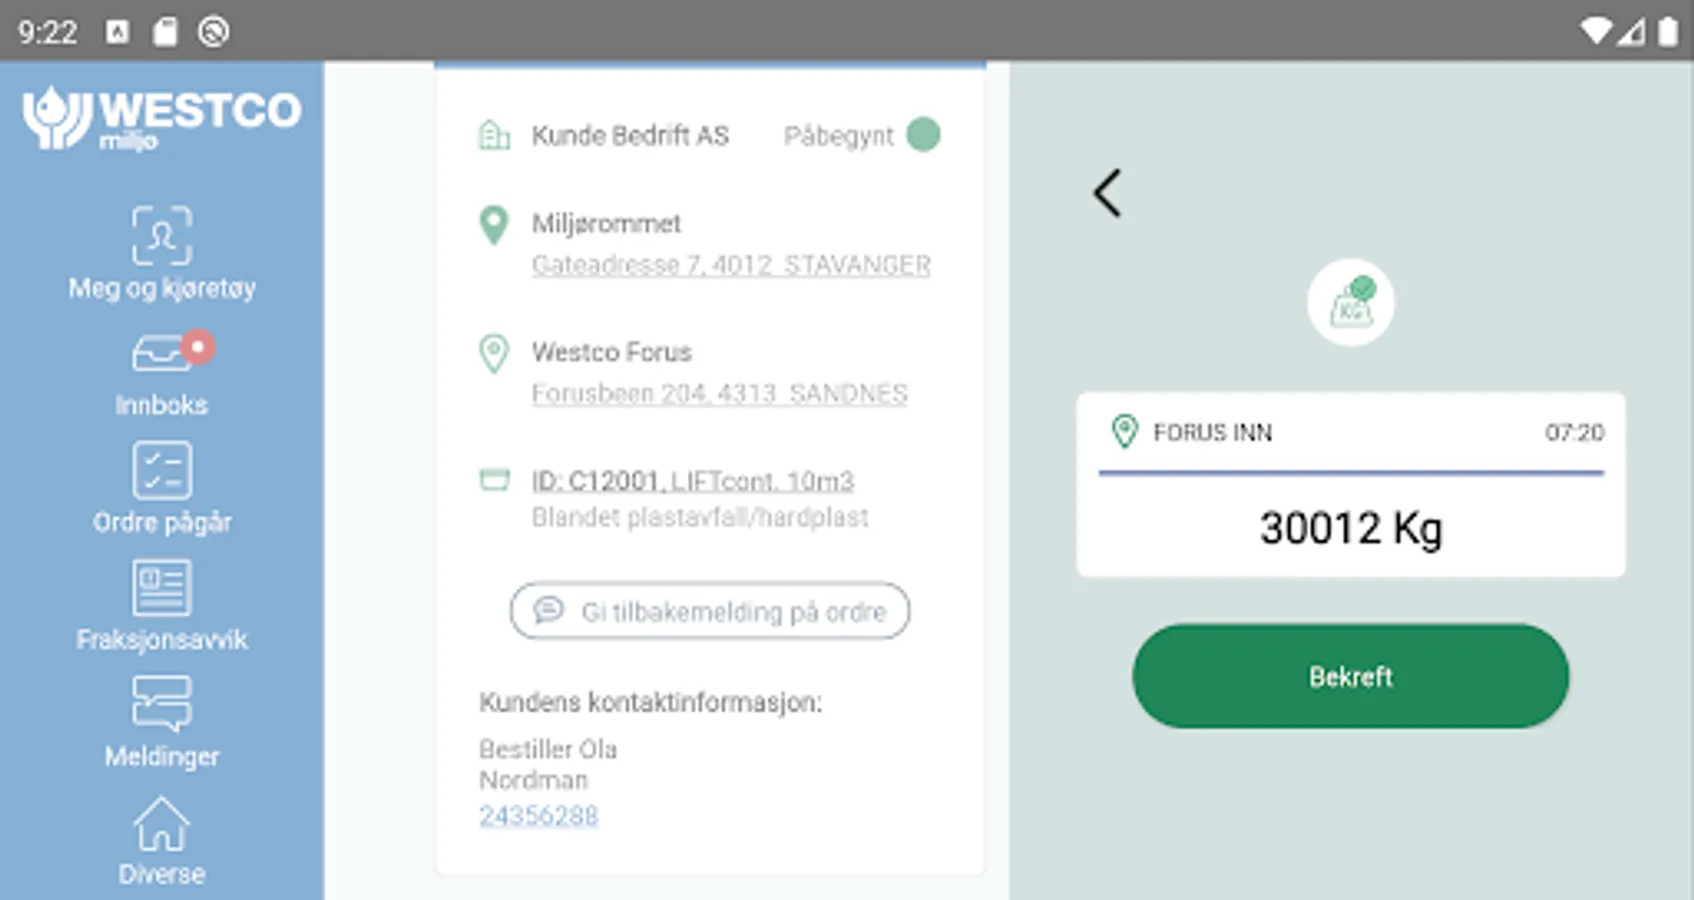1694x900 pixels.
Task: Open Meg og kjøretøy profile icon
Action: pyautogui.click(x=161, y=236)
